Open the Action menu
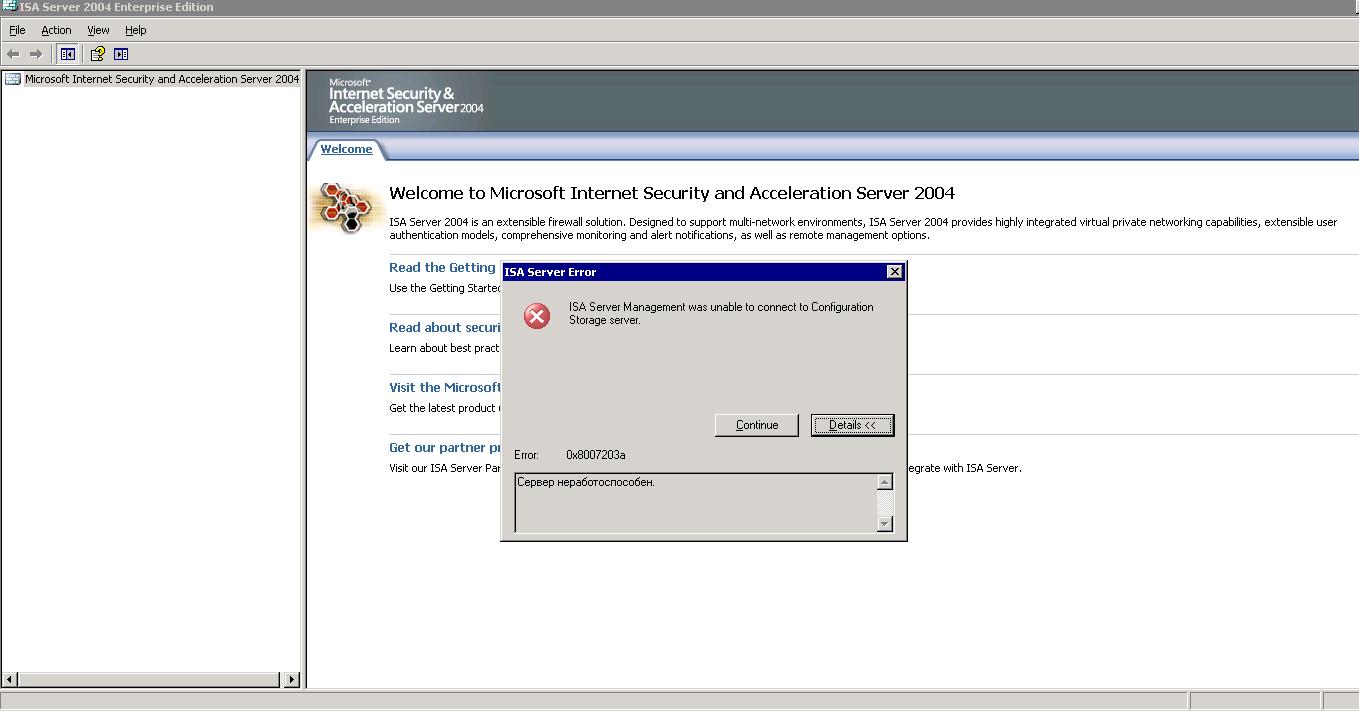Viewport: 1359px width, 712px height. (x=56, y=30)
